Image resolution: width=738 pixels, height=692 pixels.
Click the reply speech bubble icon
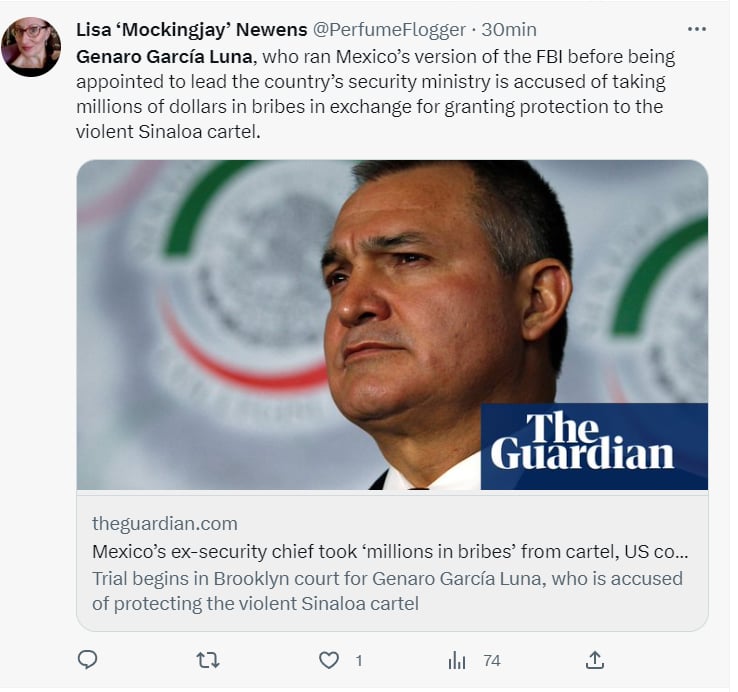click(88, 660)
